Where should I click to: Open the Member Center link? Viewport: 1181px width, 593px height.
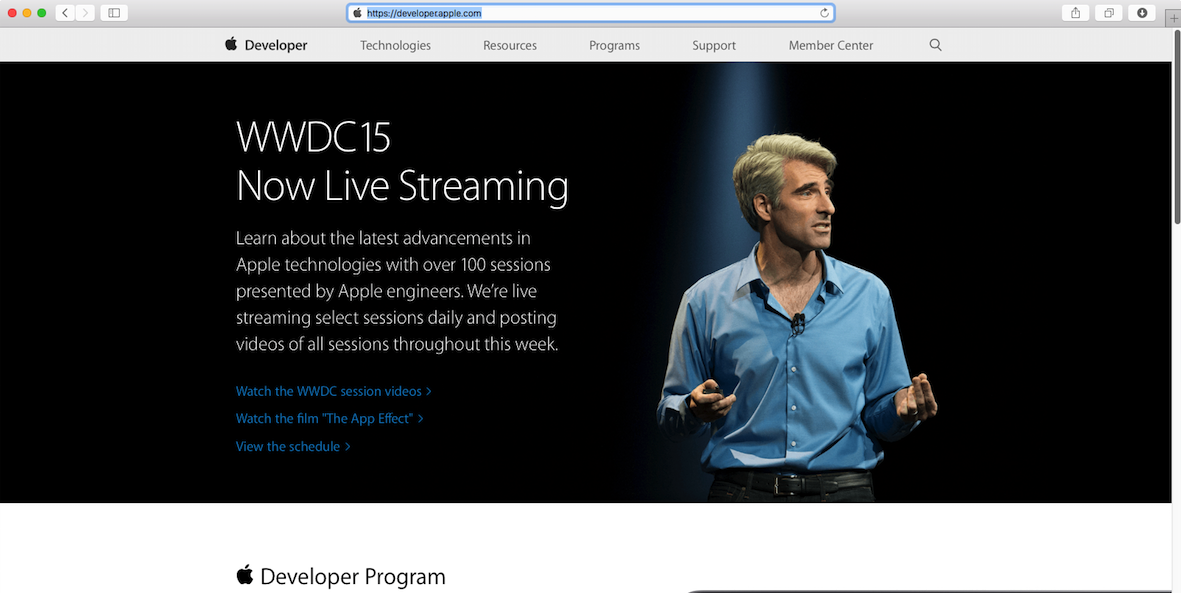[x=830, y=45]
